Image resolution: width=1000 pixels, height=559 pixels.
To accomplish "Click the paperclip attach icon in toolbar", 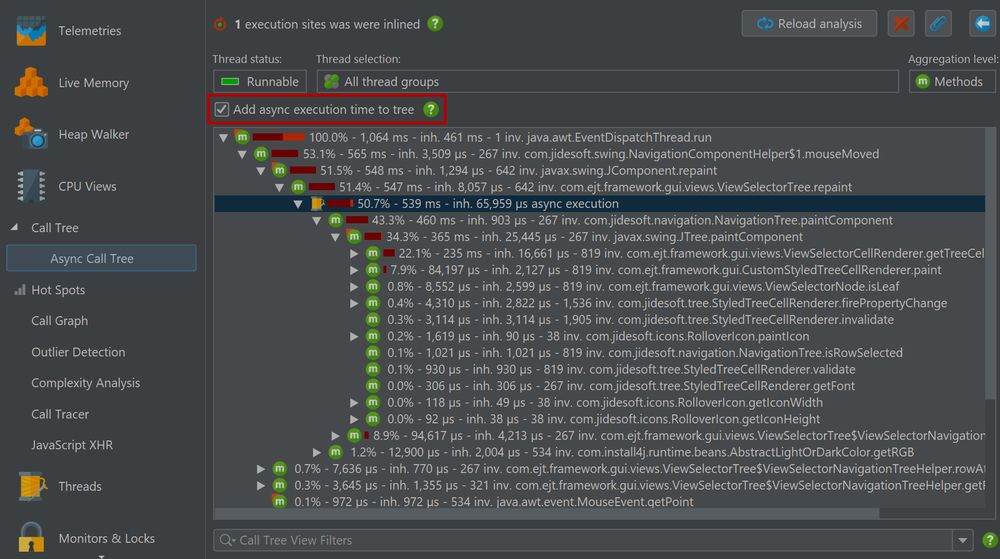I will [x=938, y=24].
